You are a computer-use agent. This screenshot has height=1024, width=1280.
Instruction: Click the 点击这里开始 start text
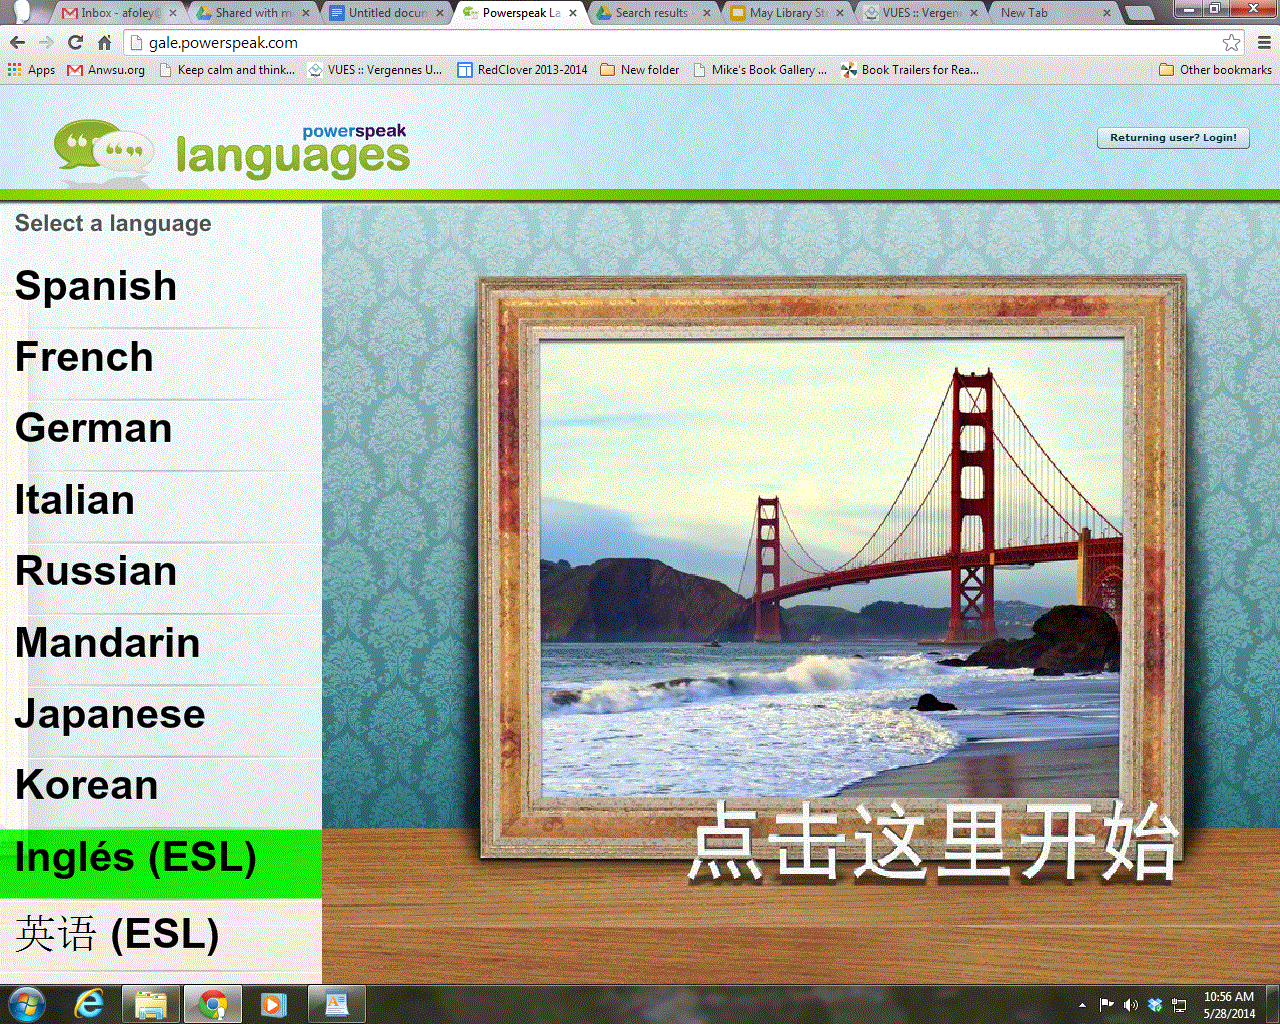click(932, 842)
